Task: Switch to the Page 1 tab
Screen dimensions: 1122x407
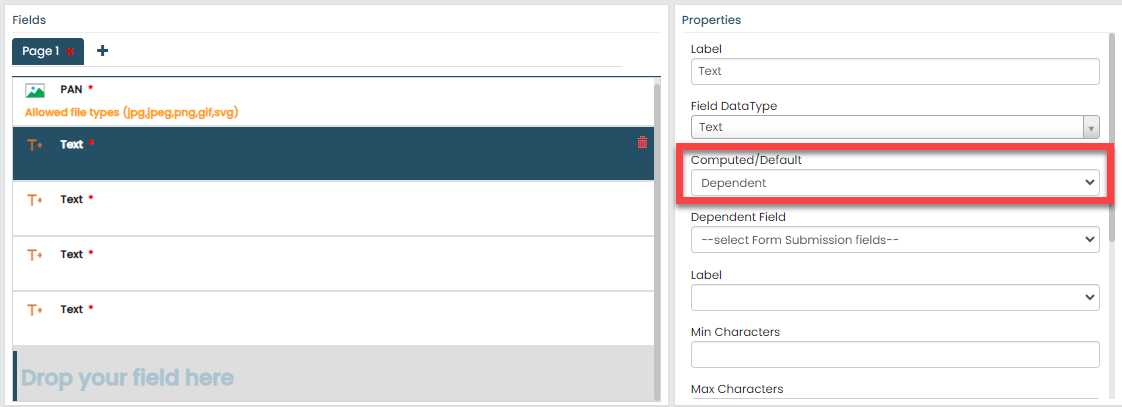Action: click(x=41, y=51)
